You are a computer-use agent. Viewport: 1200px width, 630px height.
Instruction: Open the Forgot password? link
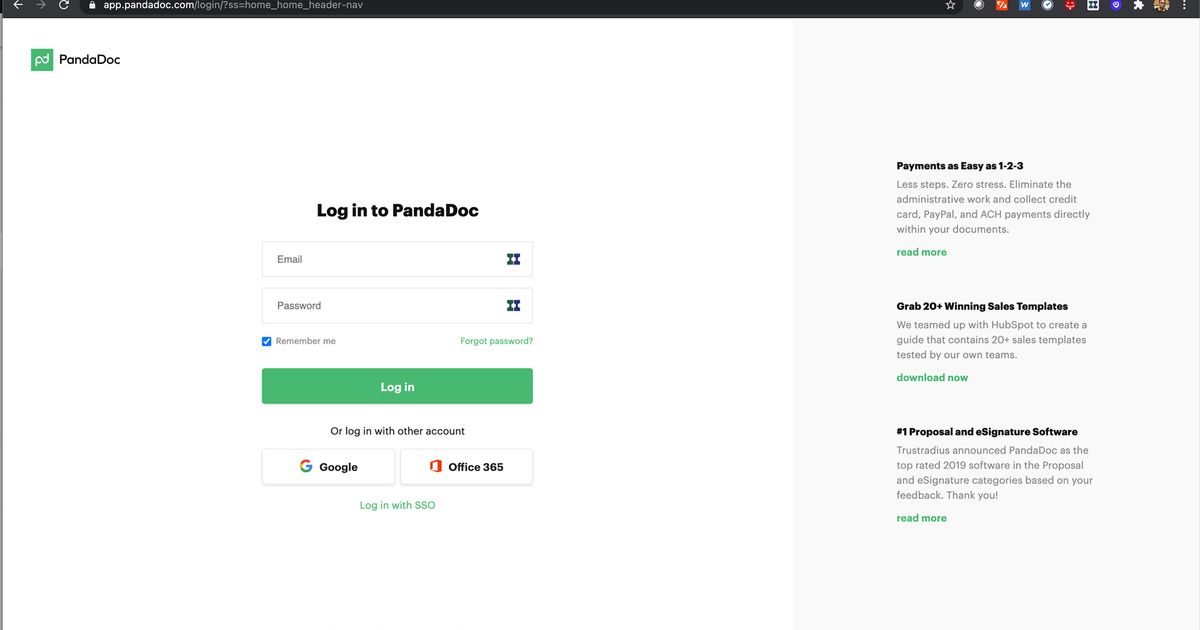tap(496, 341)
